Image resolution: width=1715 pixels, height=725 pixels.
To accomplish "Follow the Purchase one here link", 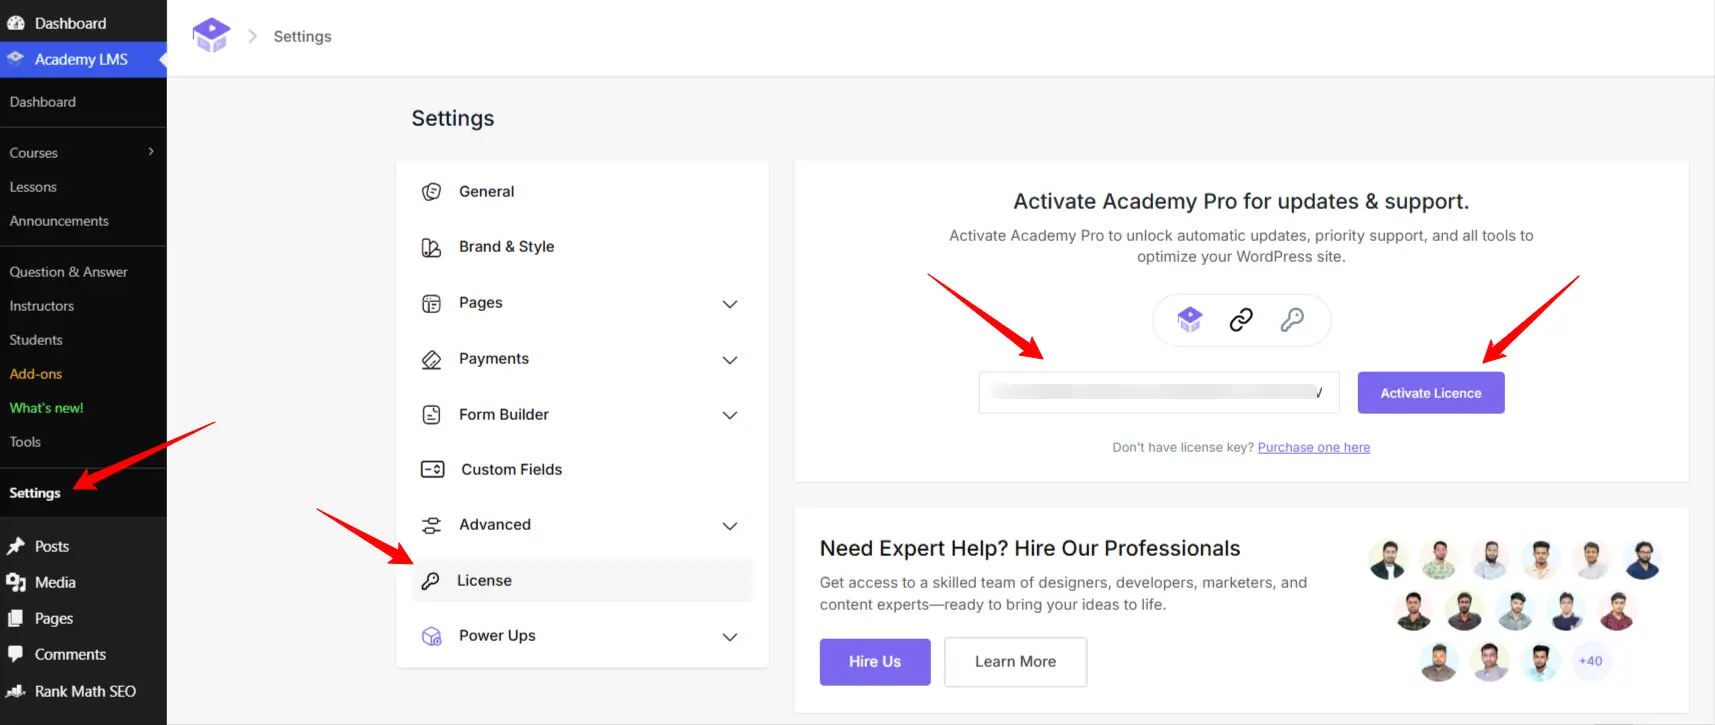I will pos(1314,448).
